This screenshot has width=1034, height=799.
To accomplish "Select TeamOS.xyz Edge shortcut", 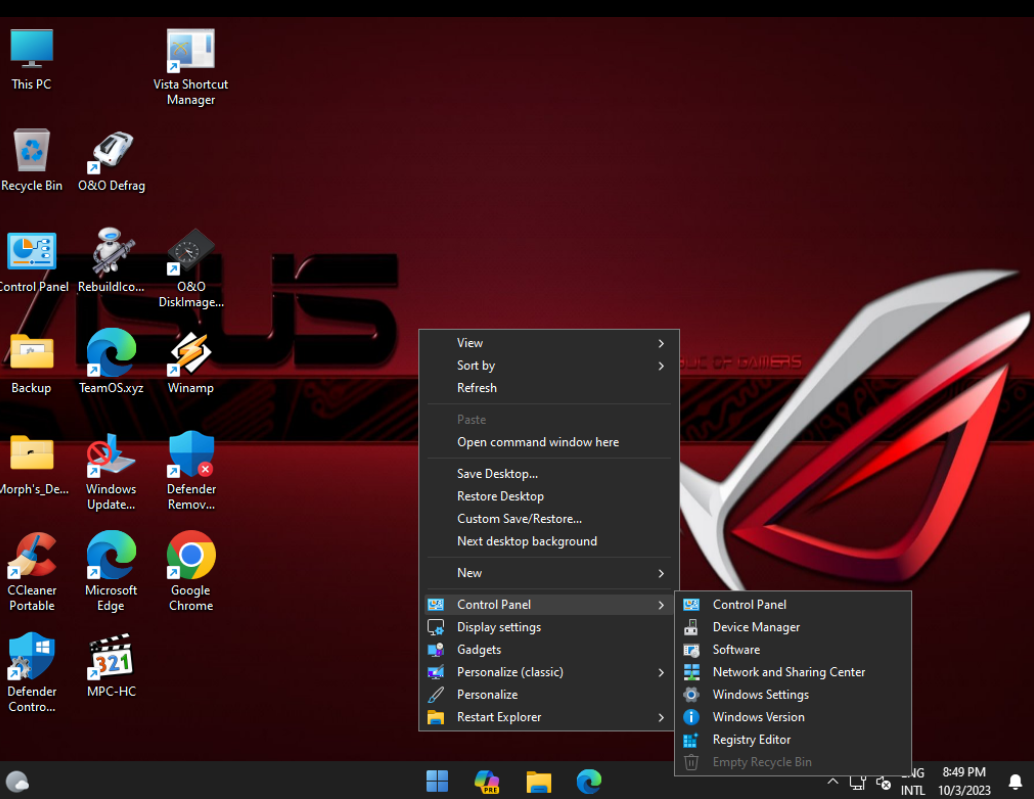I will tap(111, 361).
